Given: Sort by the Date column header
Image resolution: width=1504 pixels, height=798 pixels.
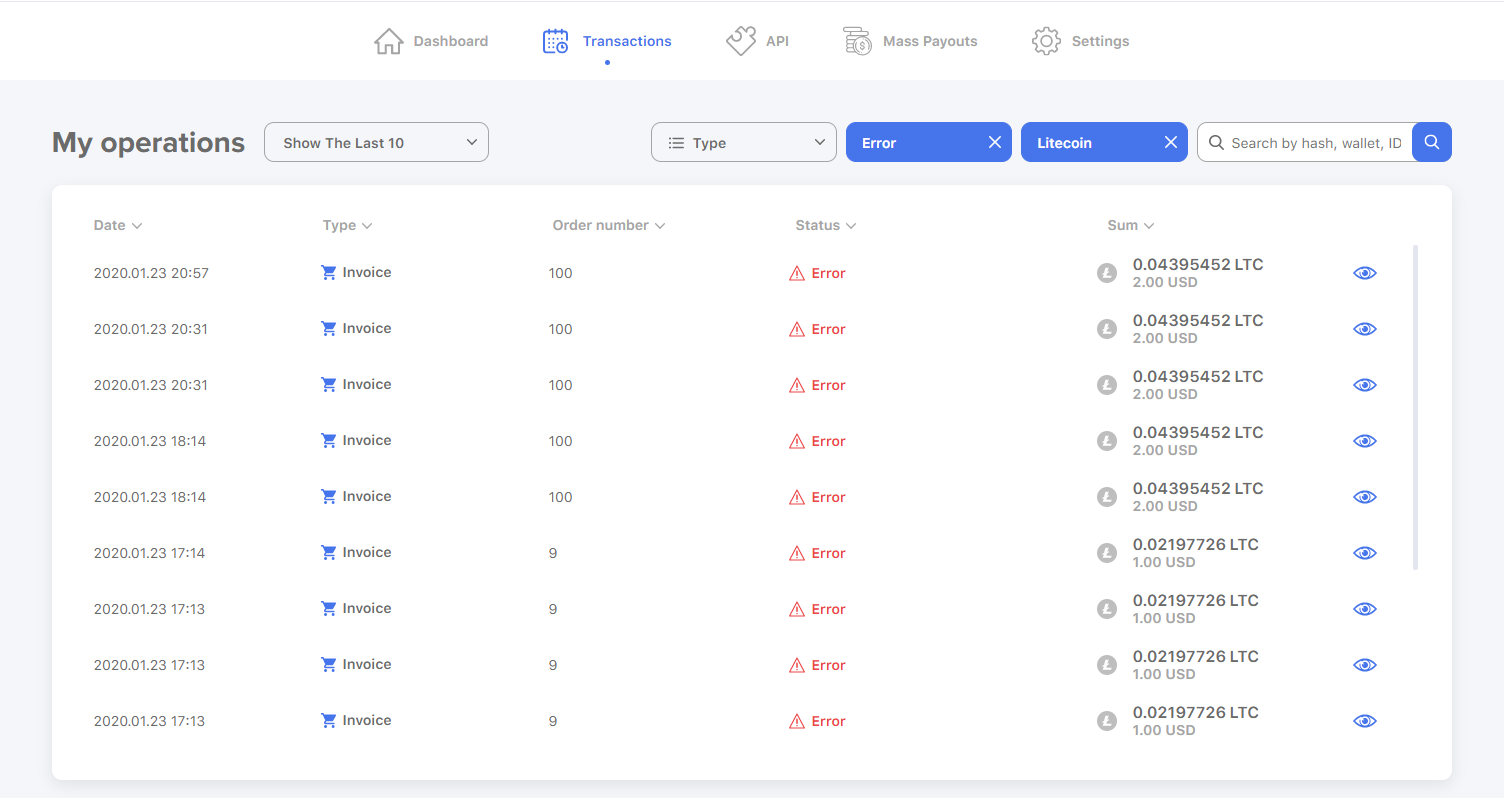Looking at the screenshot, I should [x=118, y=225].
